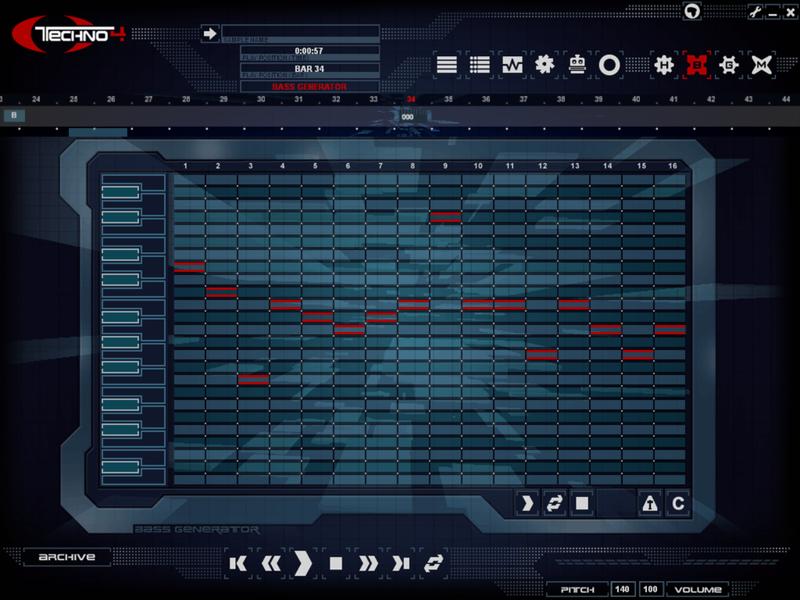
Task: Start playback with the main transport play button
Action: [303, 564]
